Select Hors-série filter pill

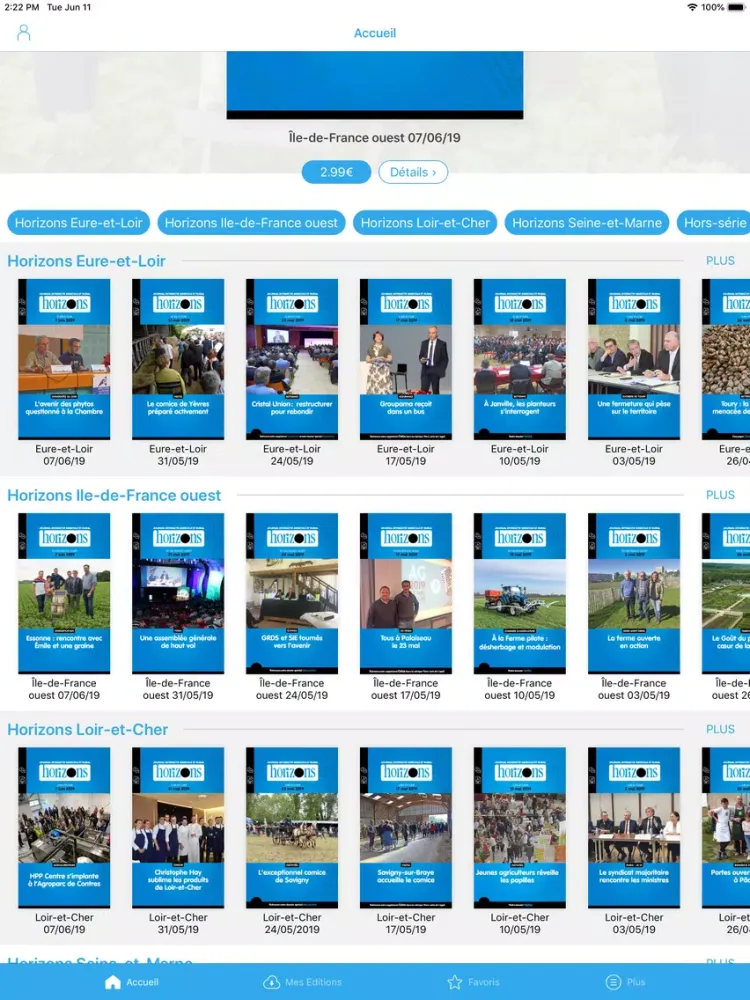coord(714,223)
